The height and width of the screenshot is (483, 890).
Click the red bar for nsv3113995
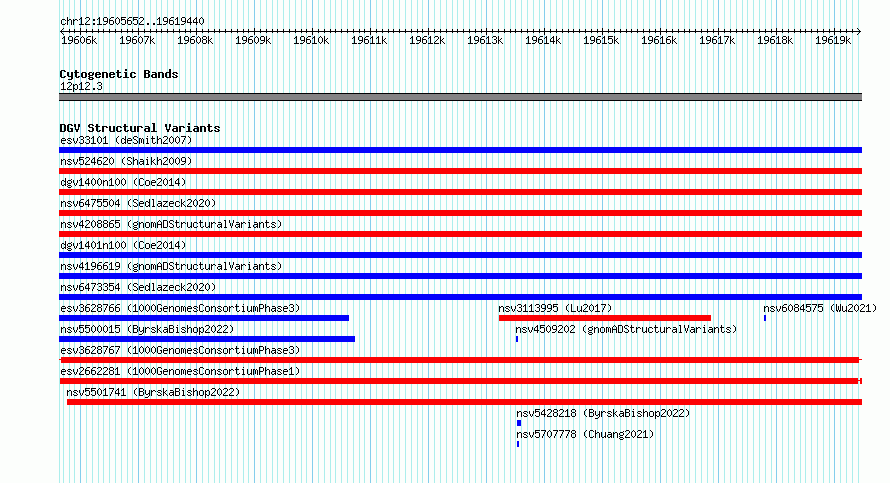pos(604,318)
